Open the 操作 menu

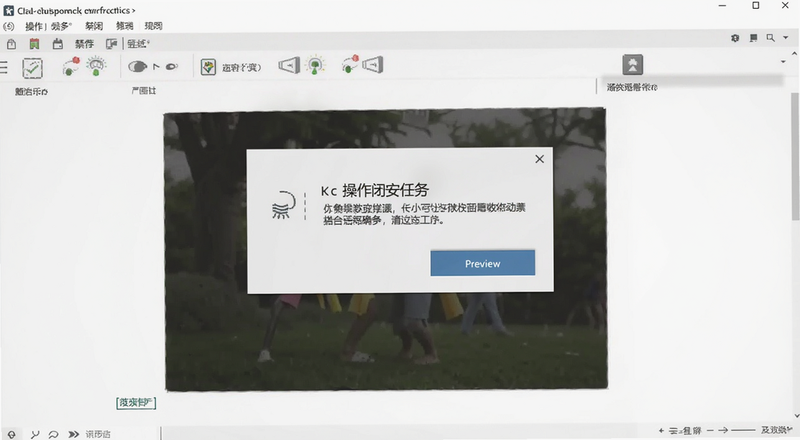click(34, 26)
